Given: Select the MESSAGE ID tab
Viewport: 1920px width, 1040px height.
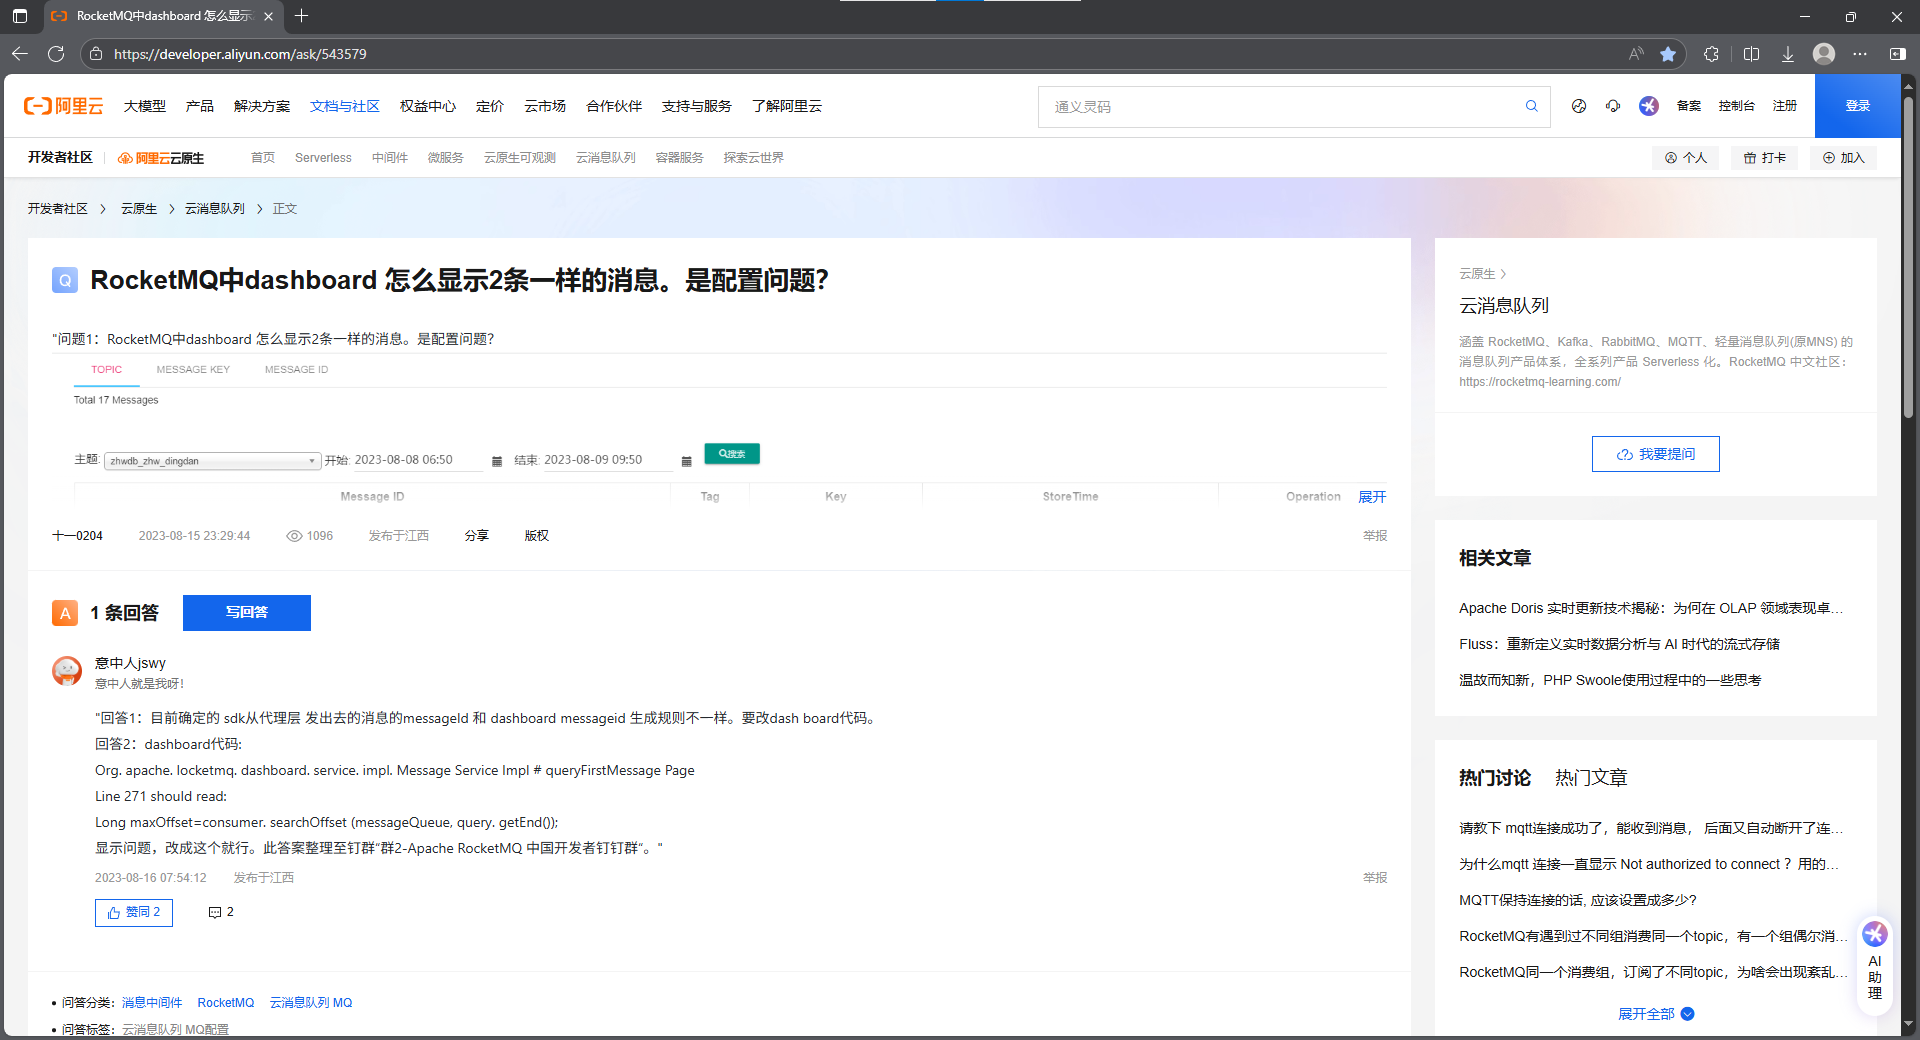Looking at the screenshot, I should pos(296,370).
